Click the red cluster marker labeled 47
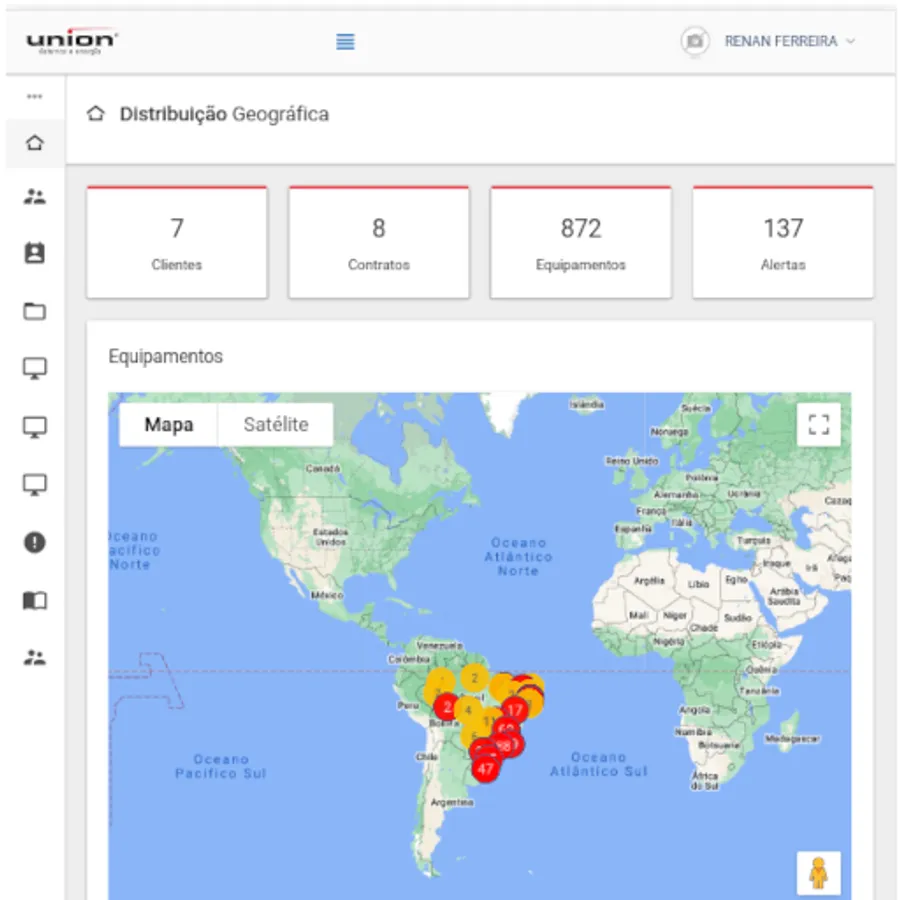The height and width of the screenshot is (900, 900). (485, 769)
